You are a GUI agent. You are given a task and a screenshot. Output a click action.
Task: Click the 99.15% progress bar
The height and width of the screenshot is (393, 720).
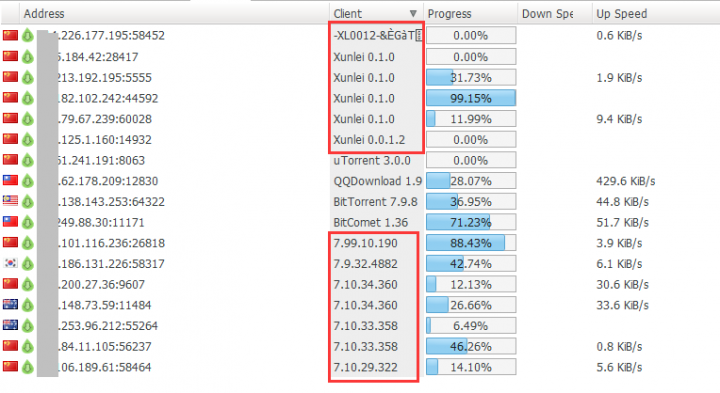tap(471, 98)
